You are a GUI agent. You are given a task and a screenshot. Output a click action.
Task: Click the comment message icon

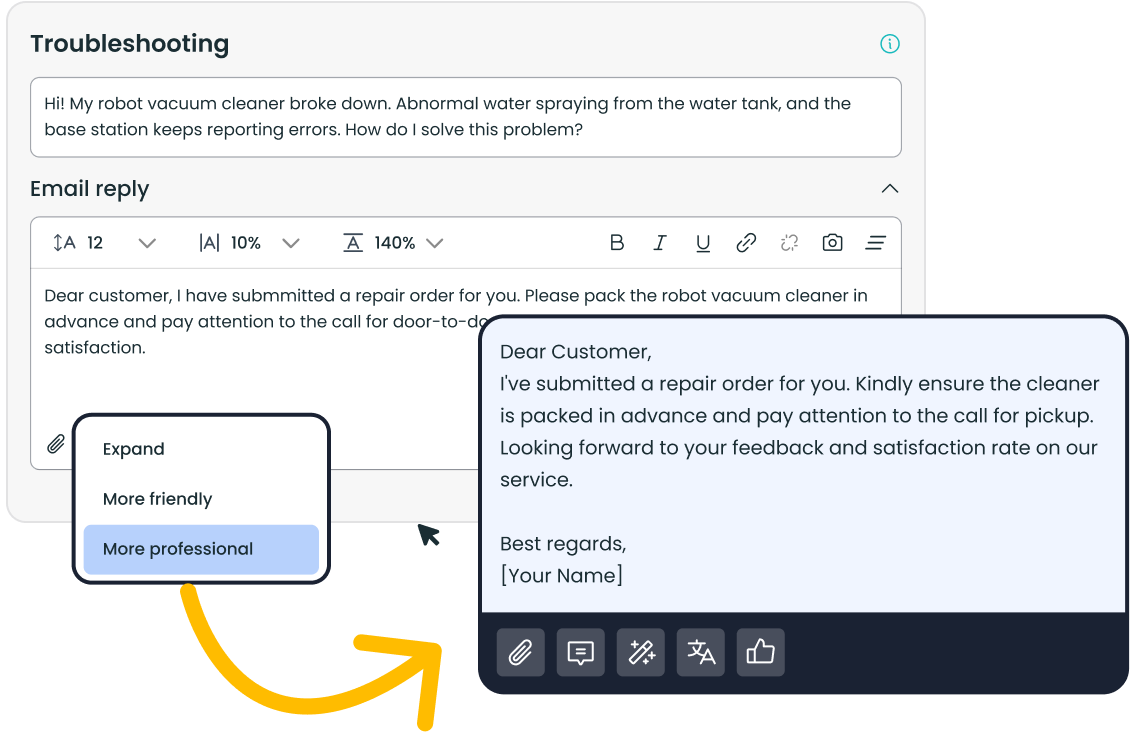click(x=580, y=653)
